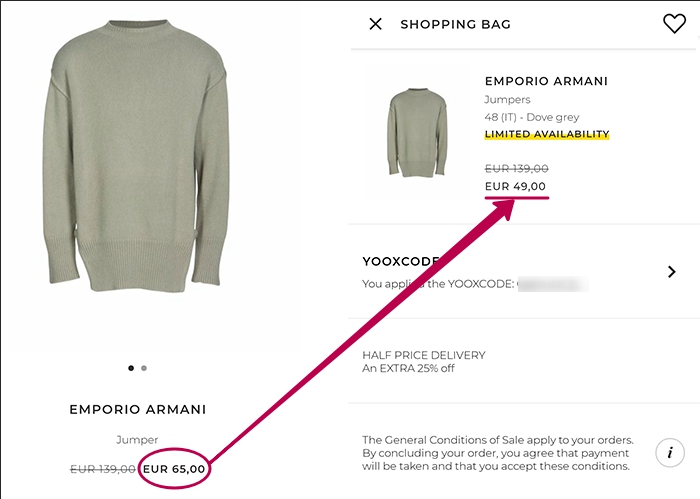Viewport: 700px width, 499px height.
Task: Select the 48 (IT) - Dove grey details
Action: click(532, 117)
